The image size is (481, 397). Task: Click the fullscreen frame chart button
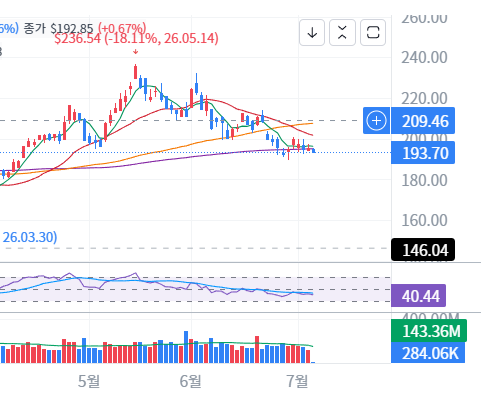[x=373, y=33]
